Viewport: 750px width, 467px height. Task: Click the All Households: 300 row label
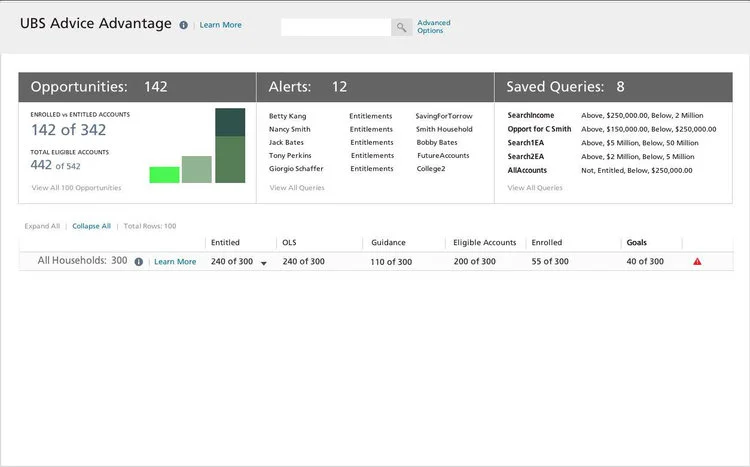[82, 260]
